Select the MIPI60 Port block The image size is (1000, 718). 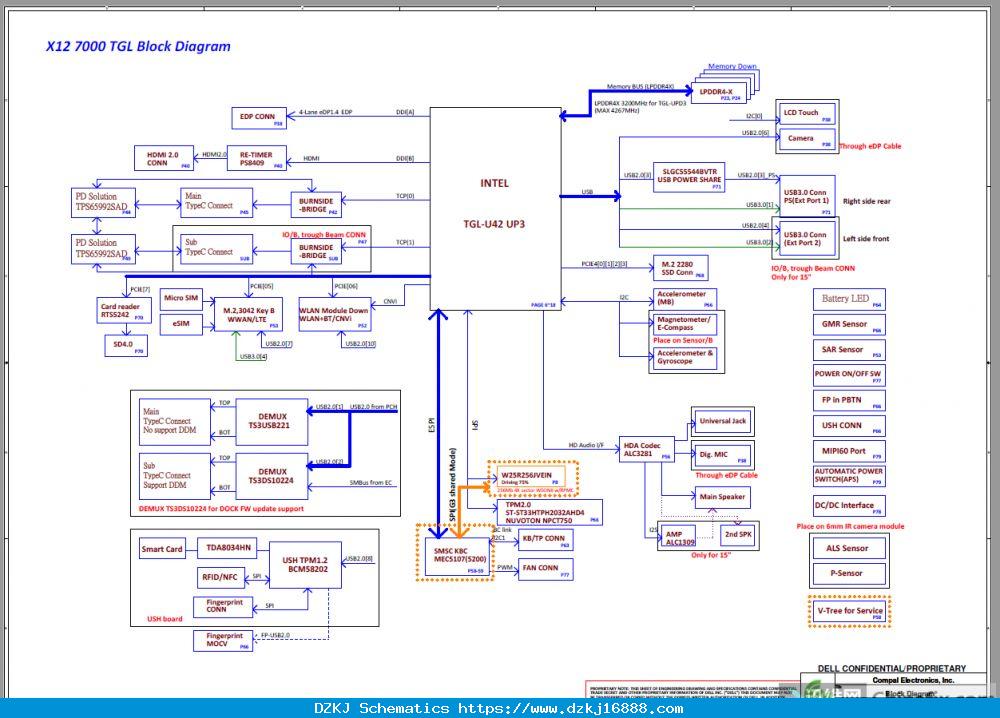point(849,451)
